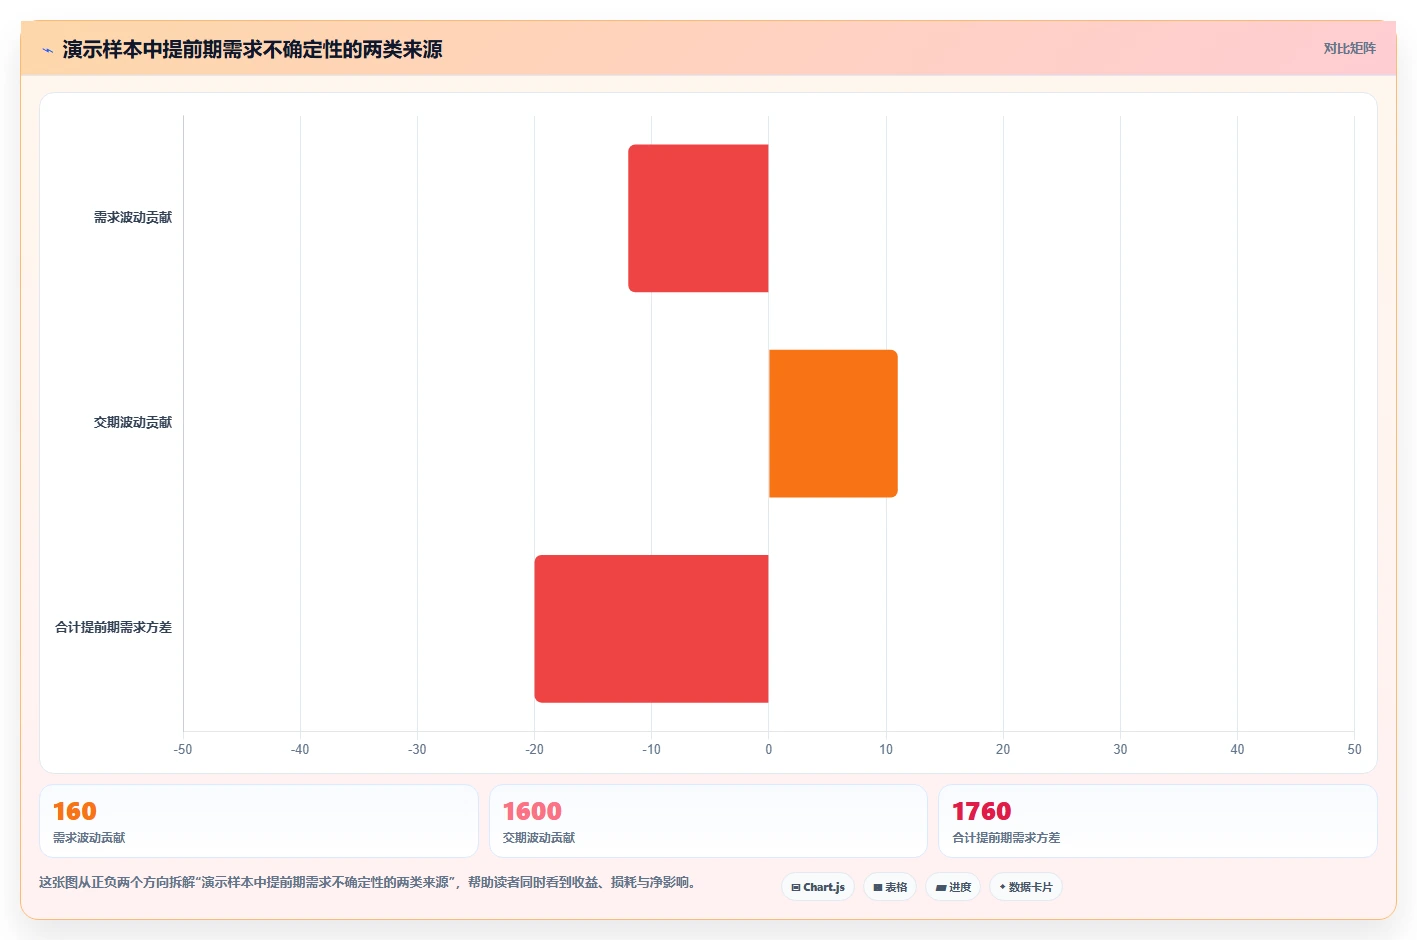Click the x-axis tick -50
The image size is (1417, 940).
(183, 750)
